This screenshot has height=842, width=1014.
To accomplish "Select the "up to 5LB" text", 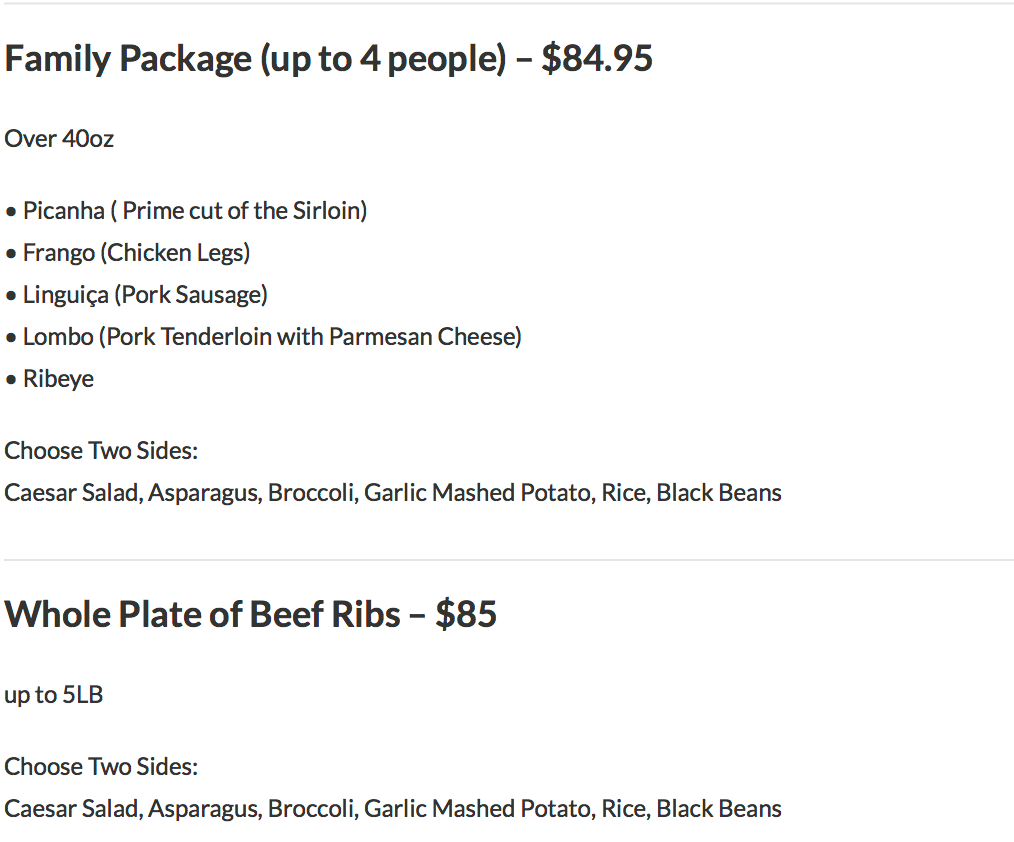I will pyautogui.click(x=54, y=695).
